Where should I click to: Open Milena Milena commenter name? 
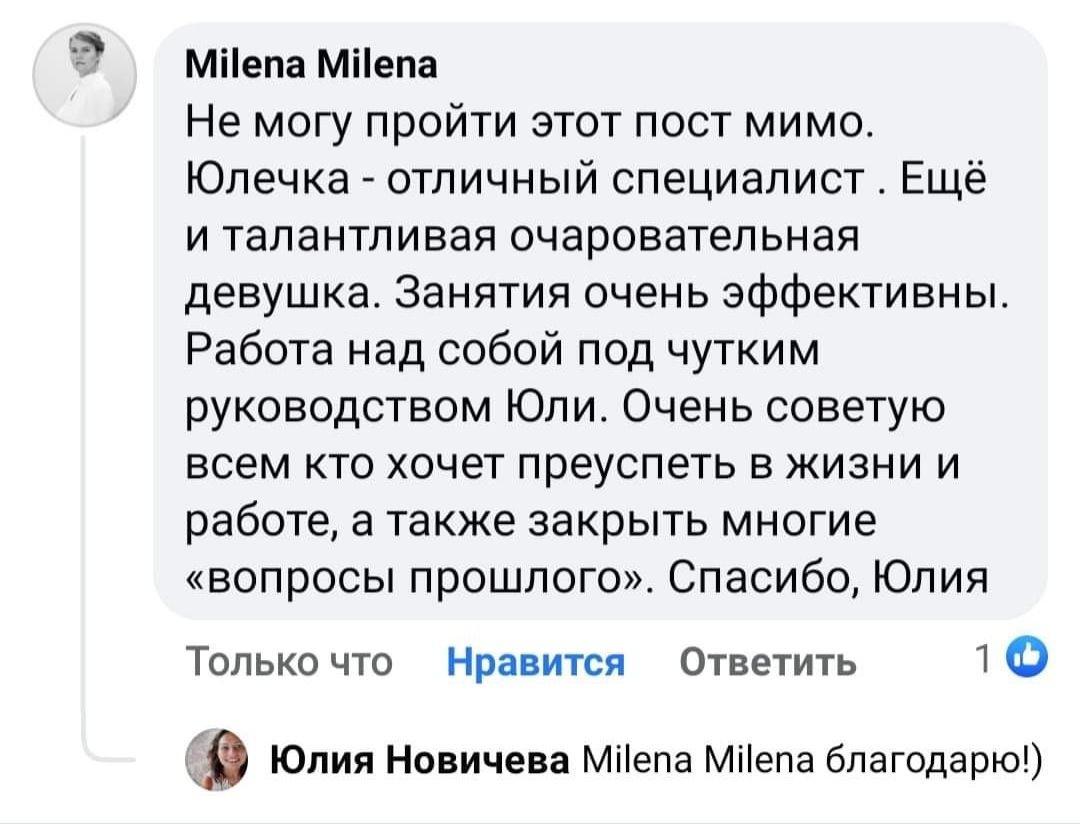pos(311,67)
